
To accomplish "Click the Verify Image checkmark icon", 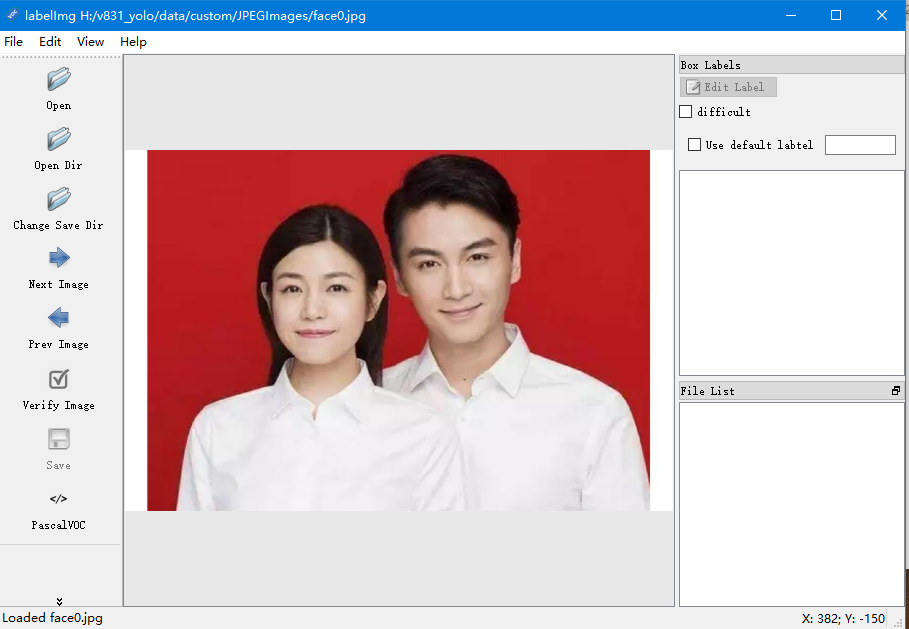I will [59, 380].
